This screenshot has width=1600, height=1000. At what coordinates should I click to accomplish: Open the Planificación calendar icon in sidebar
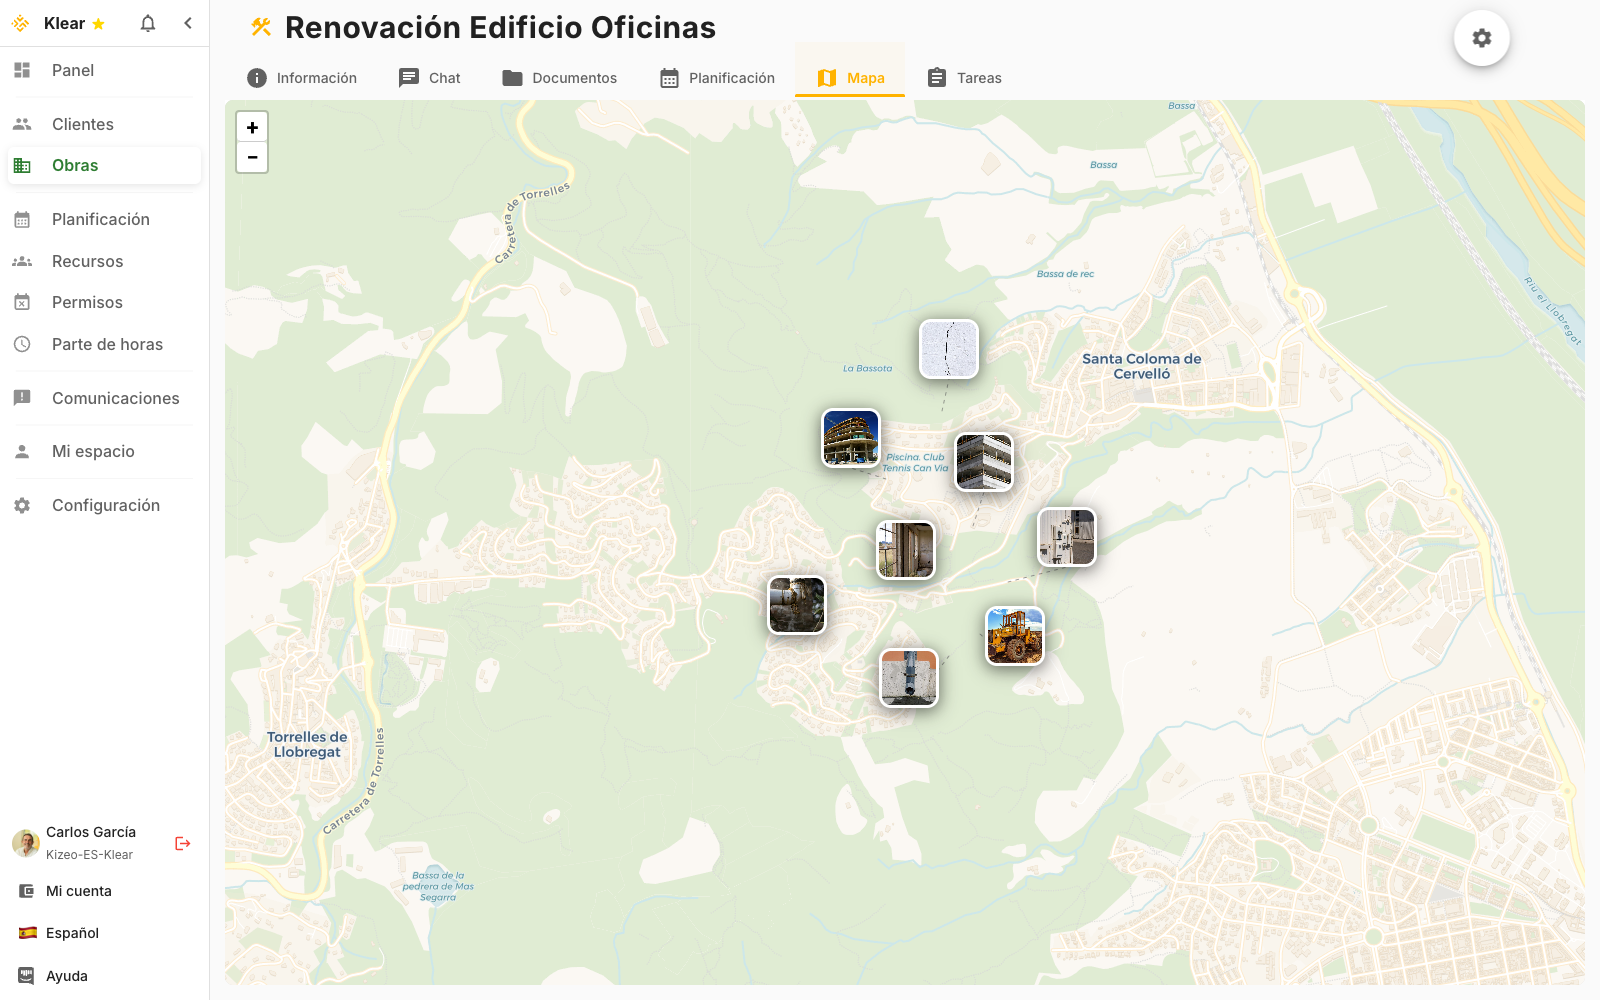coord(22,219)
